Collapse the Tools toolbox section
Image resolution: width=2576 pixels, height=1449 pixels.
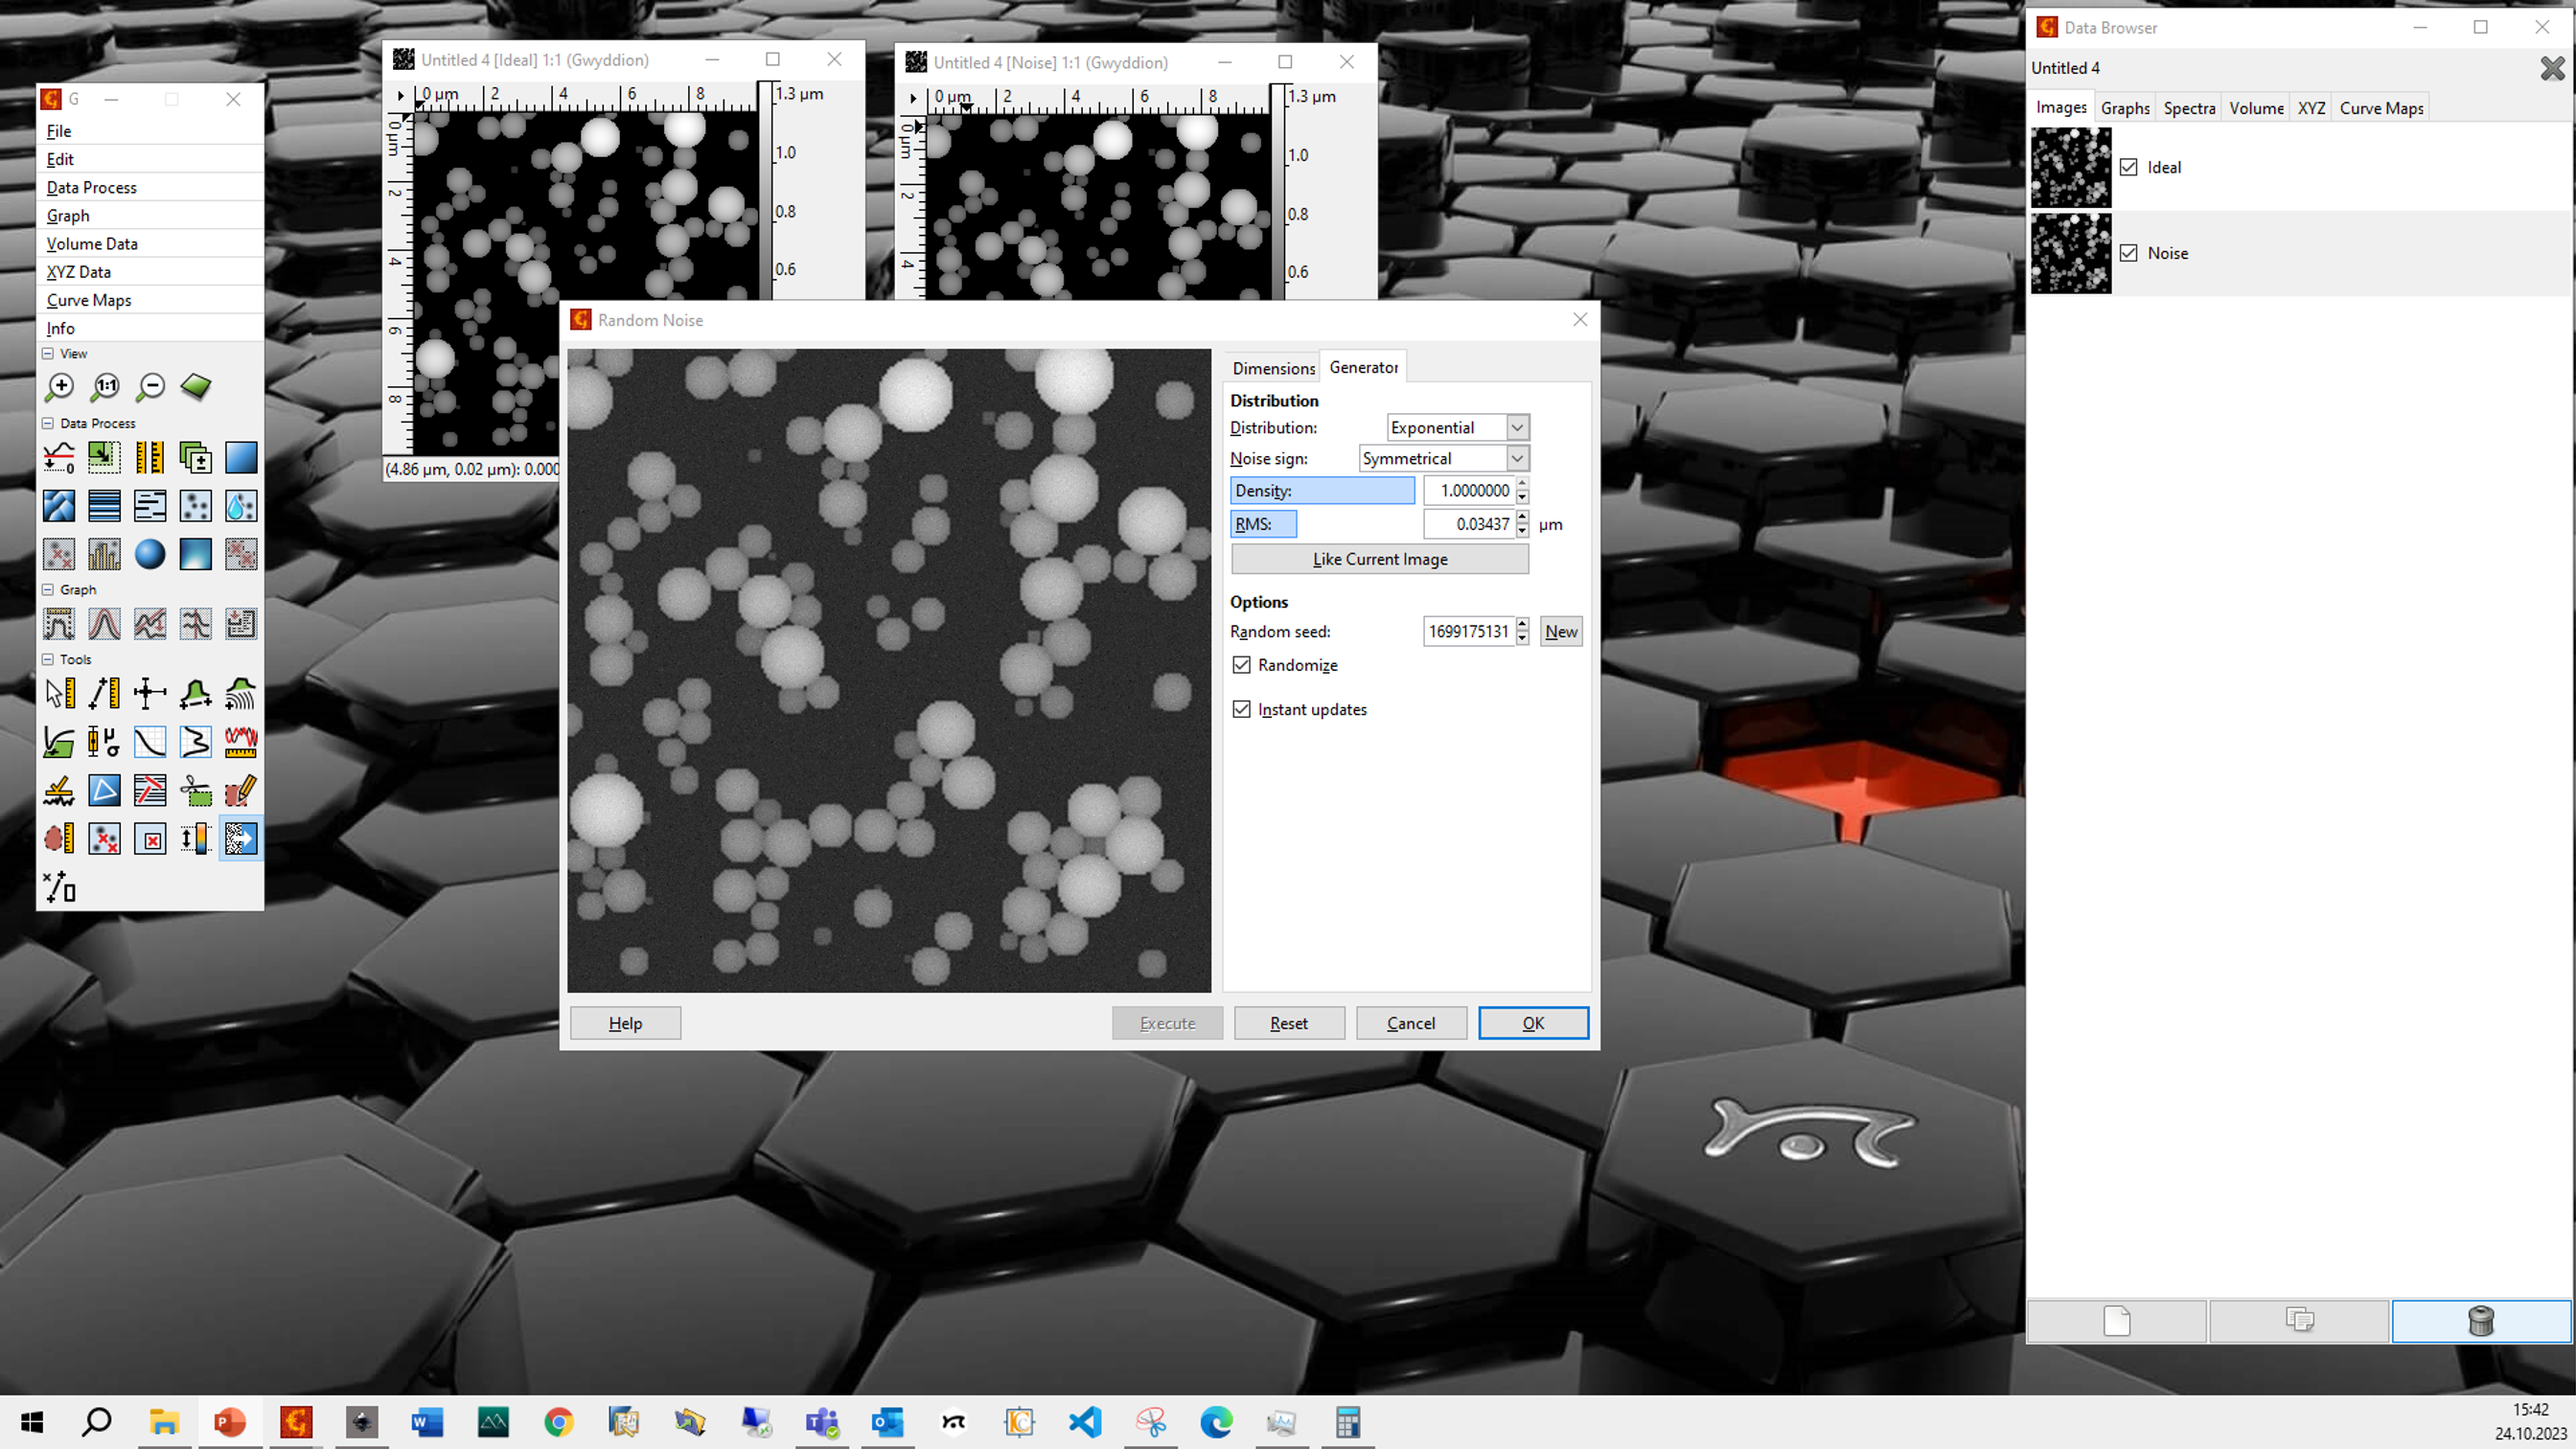(x=47, y=659)
